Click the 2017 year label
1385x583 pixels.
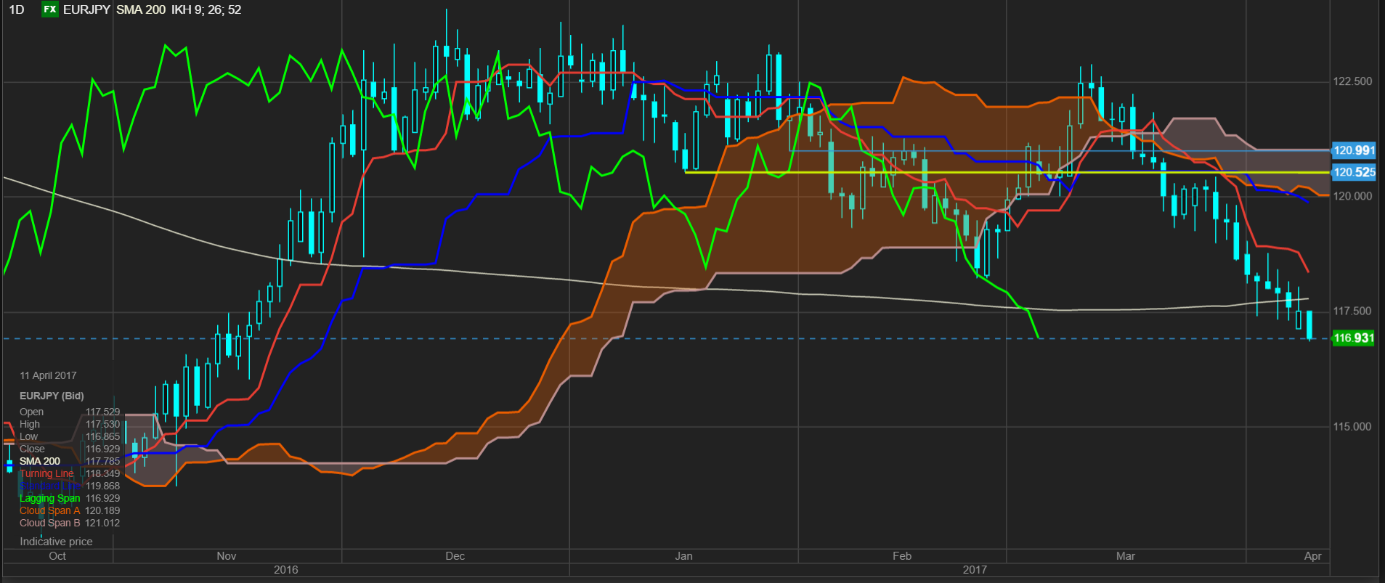tap(974, 570)
